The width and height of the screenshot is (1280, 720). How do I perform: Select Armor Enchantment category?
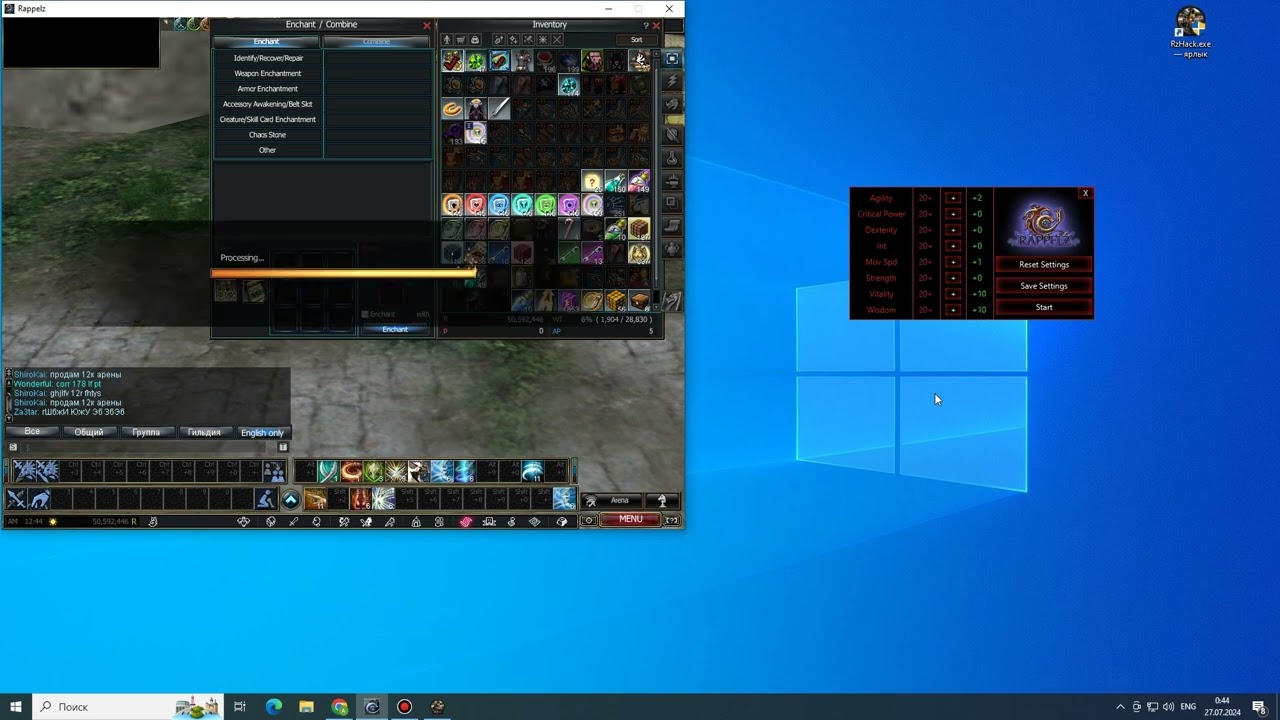coord(268,89)
